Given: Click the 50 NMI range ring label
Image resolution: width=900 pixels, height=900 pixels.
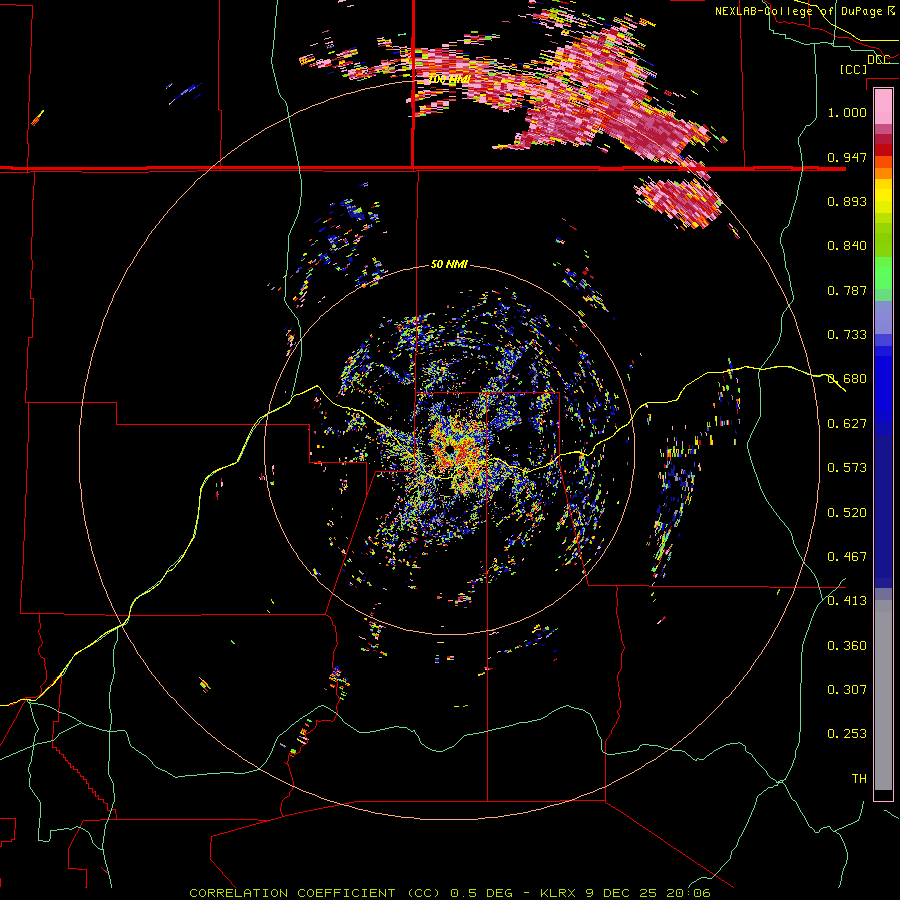Looking at the screenshot, I should point(449,265).
